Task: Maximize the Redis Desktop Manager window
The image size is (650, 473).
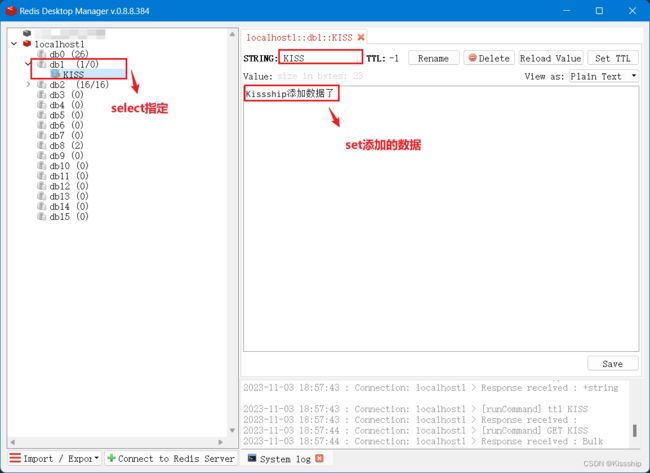Action: (x=599, y=11)
